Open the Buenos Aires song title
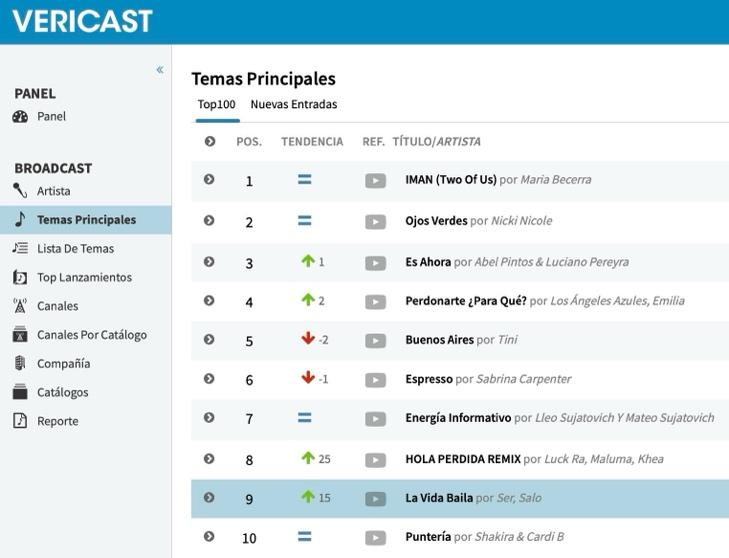The image size is (729, 558). [439, 339]
